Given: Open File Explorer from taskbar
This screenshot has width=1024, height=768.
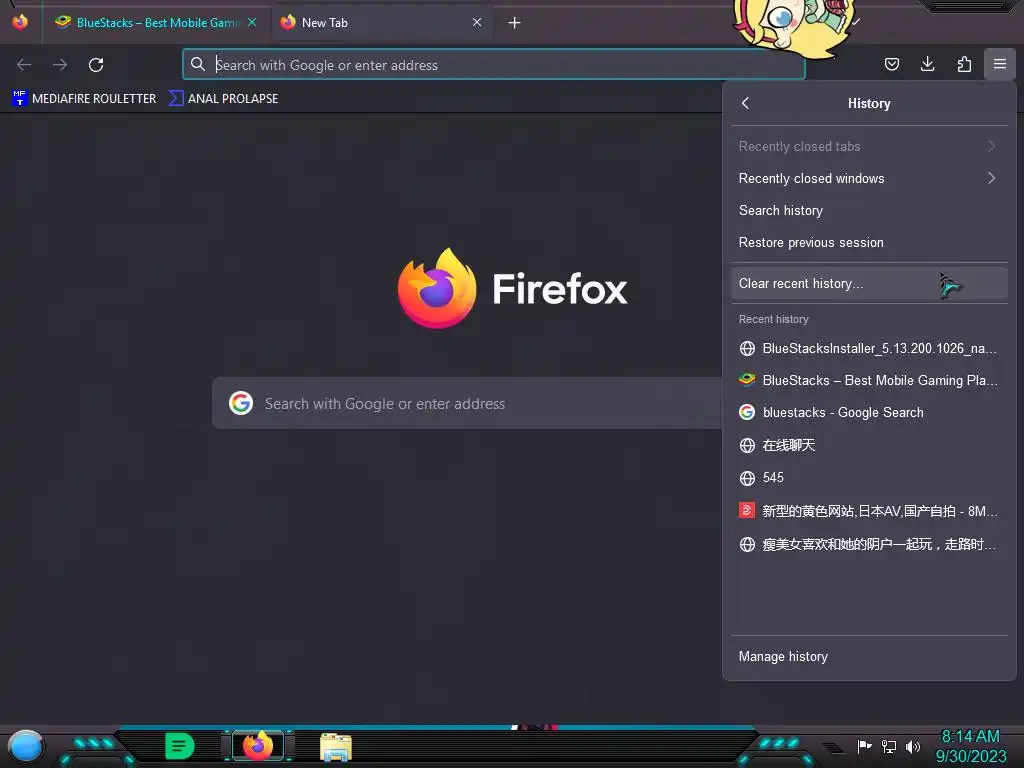Looking at the screenshot, I should [336, 747].
